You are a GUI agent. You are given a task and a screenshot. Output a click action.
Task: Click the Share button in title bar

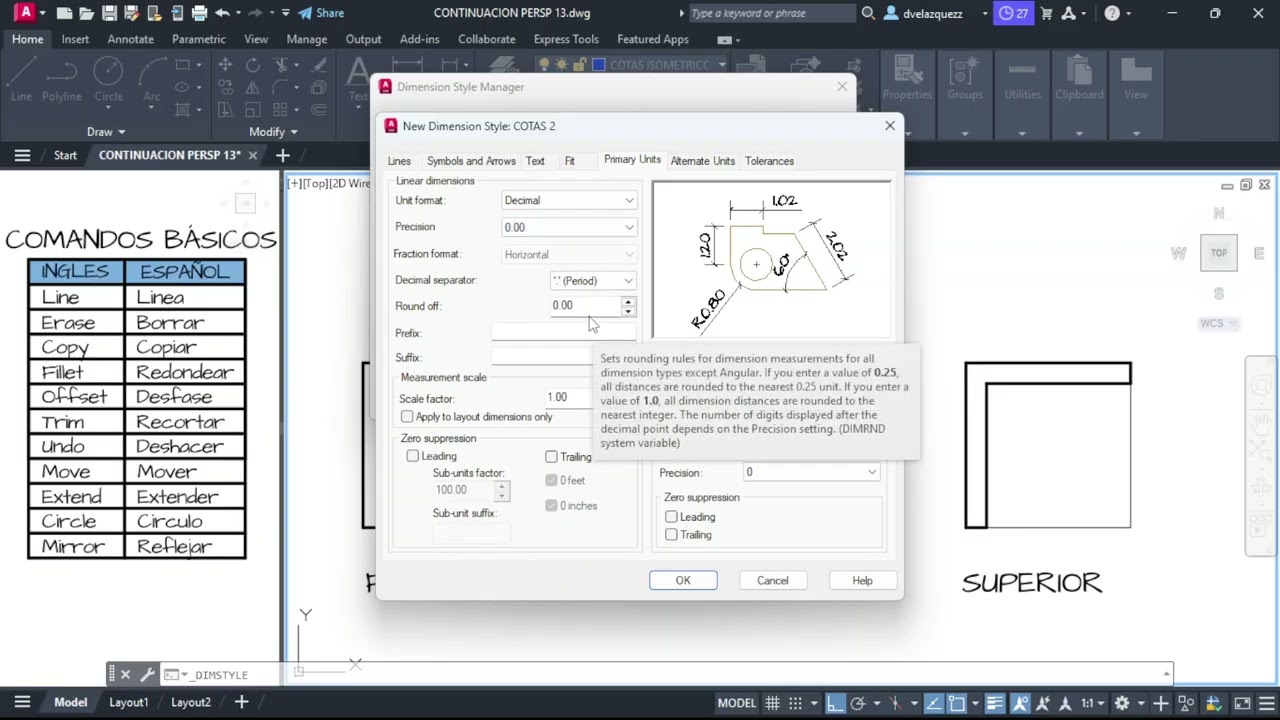321,13
